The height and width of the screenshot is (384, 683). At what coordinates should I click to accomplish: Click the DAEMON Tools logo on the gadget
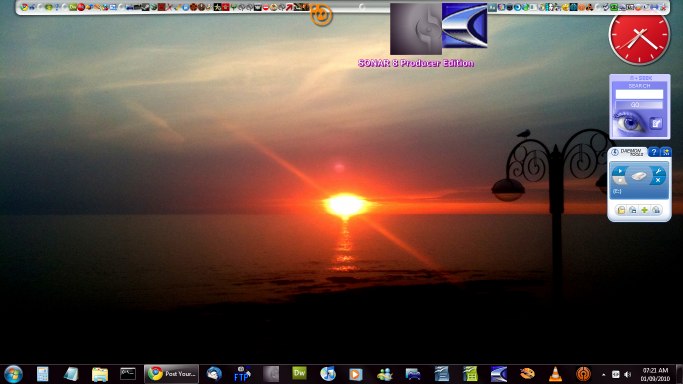point(615,152)
